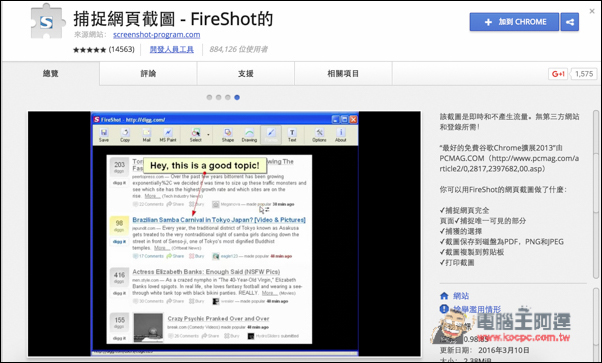Click the Copy icon in FireShot toolbar
Viewport: 602px width, 363px height.
(x=125, y=135)
